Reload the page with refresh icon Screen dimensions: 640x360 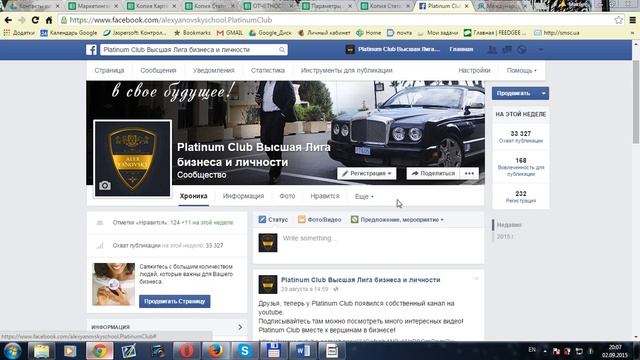coord(36,20)
